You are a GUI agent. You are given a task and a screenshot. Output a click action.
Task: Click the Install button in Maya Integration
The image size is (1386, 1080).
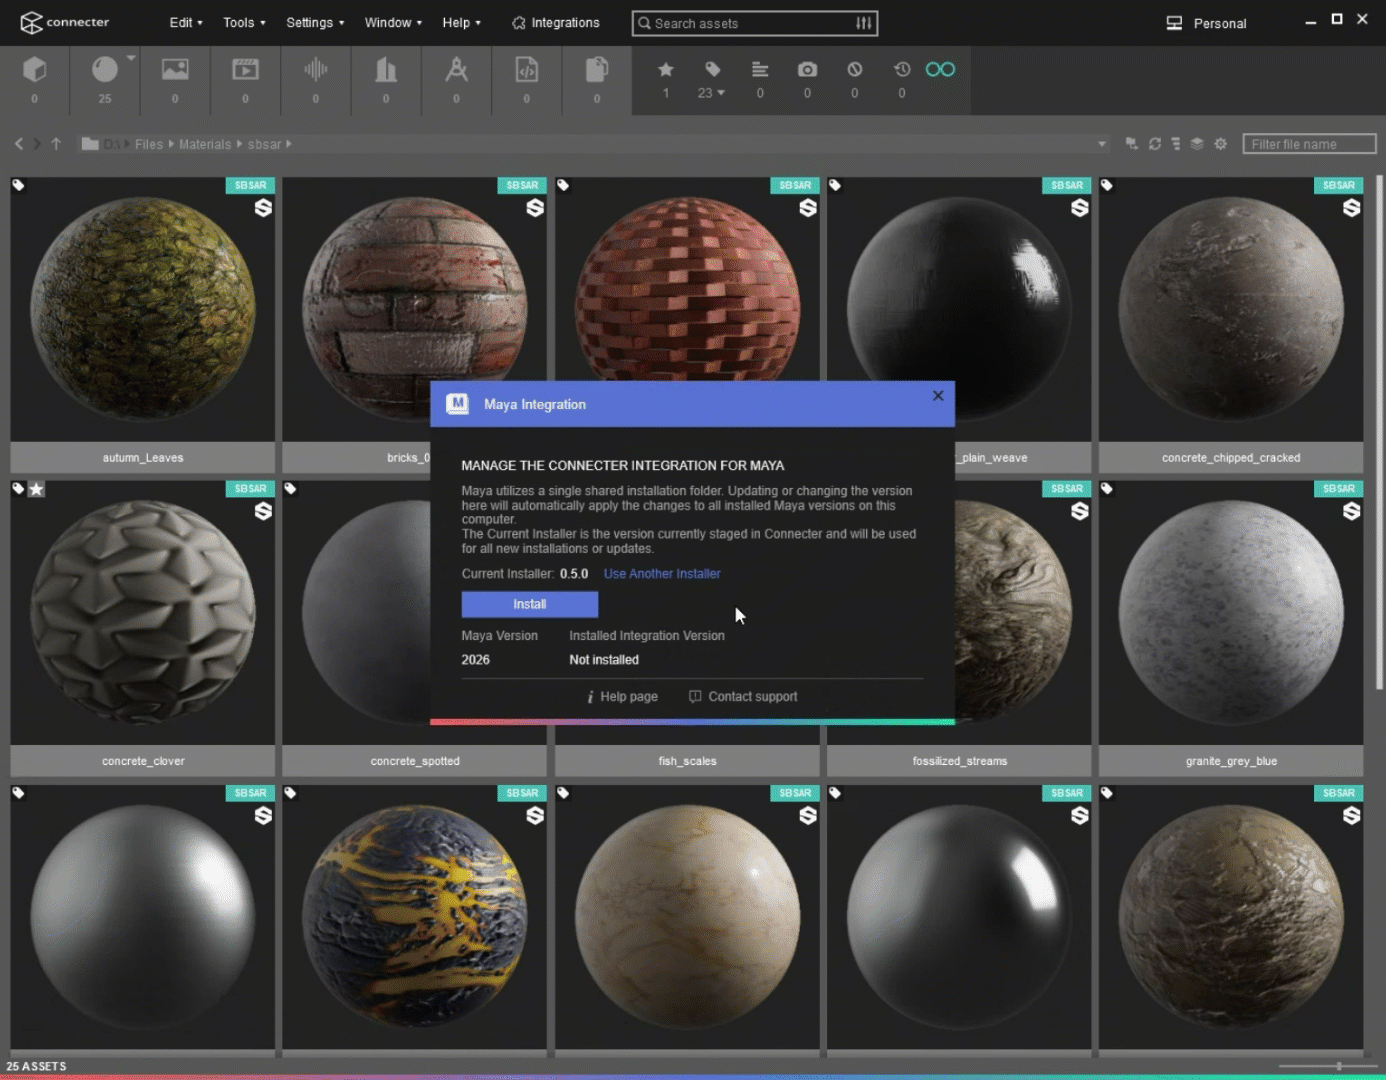530,604
